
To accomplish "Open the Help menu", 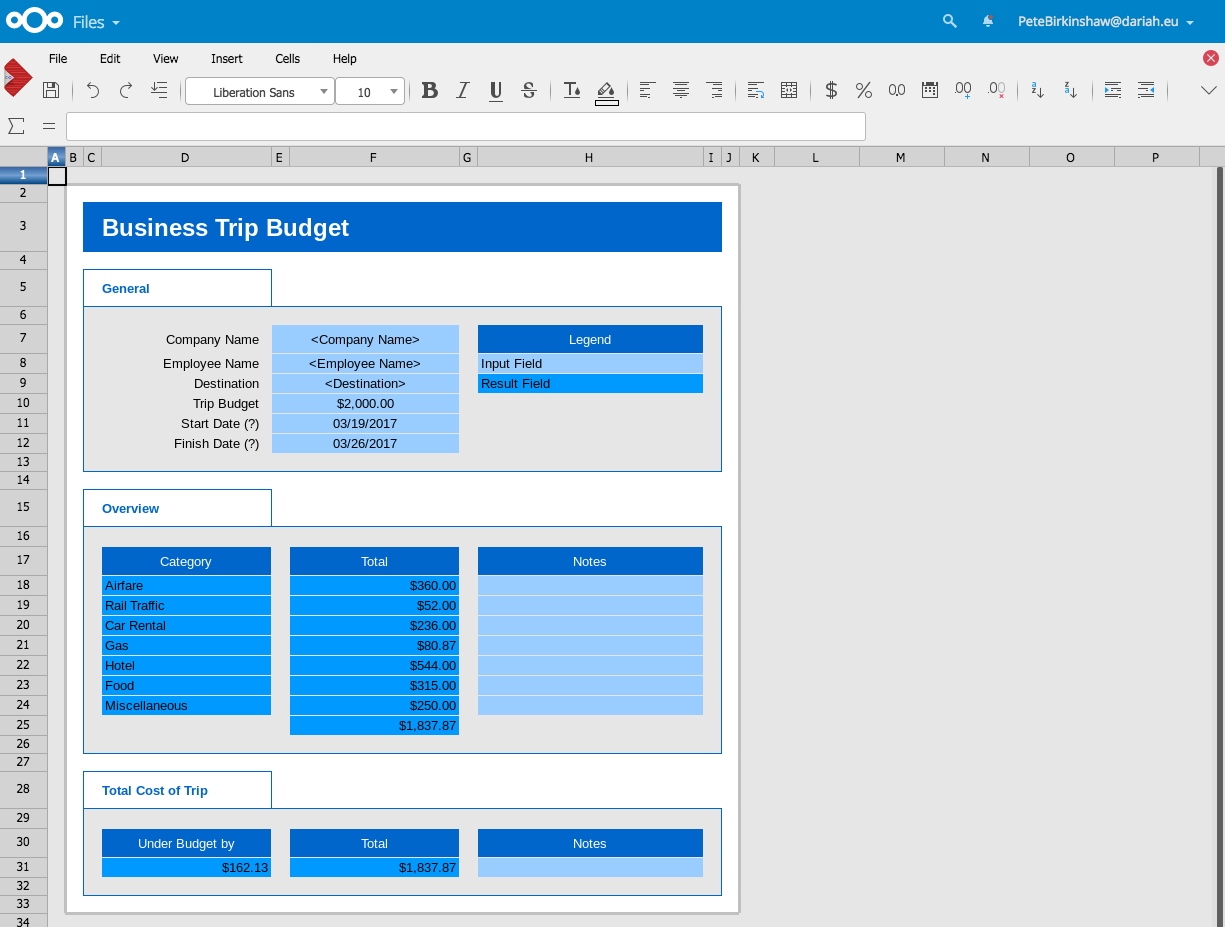I will coord(345,59).
